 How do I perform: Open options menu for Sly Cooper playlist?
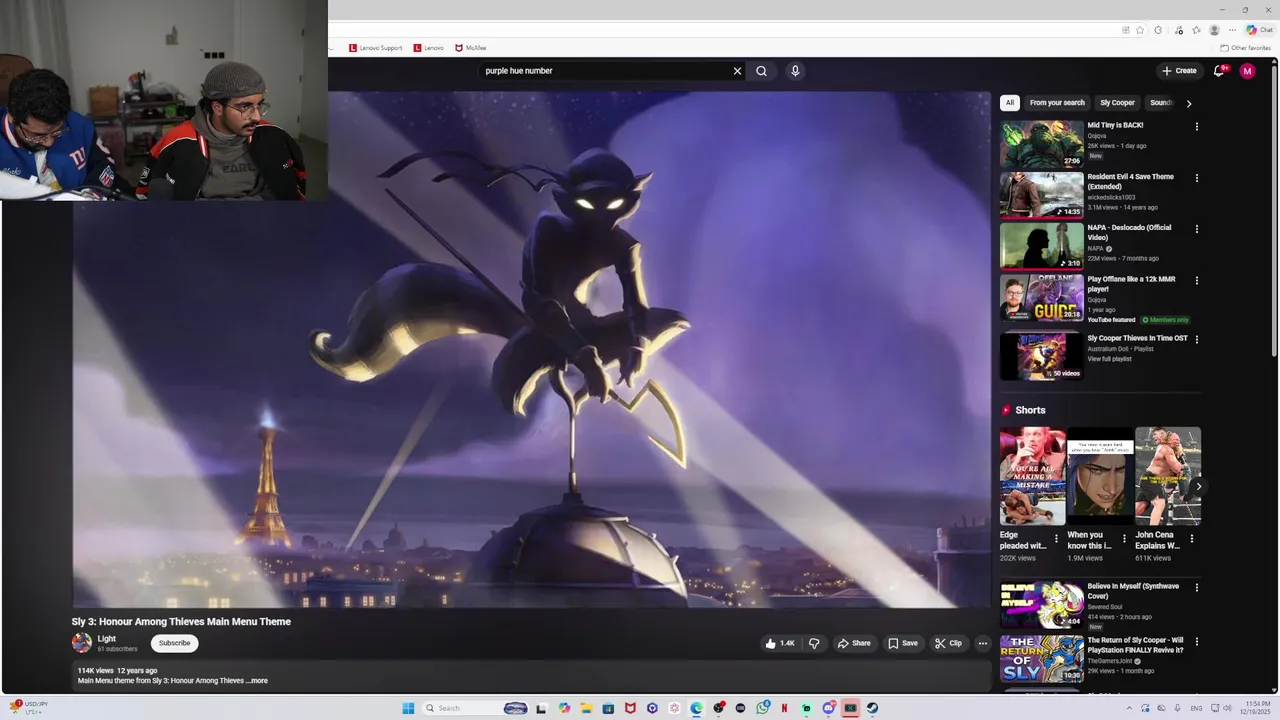[x=1196, y=339]
